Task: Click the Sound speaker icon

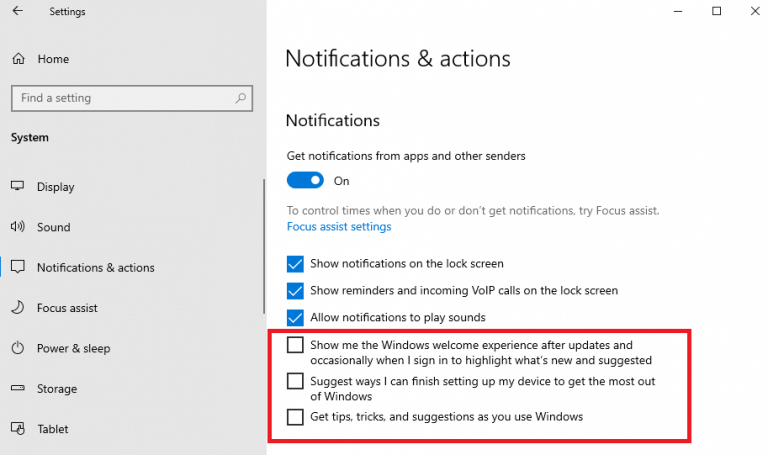Action: coord(18,226)
